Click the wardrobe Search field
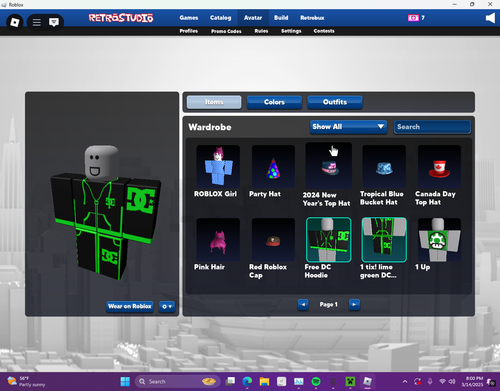This screenshot has height=391, width=500. (x=432, y=127)
